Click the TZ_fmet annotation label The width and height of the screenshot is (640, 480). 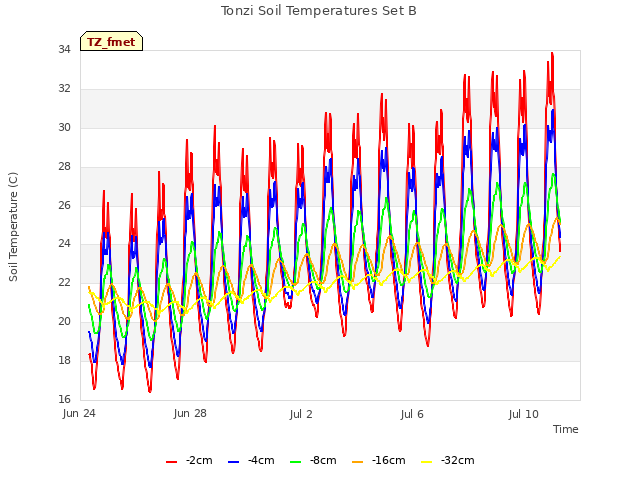(111, 41)
